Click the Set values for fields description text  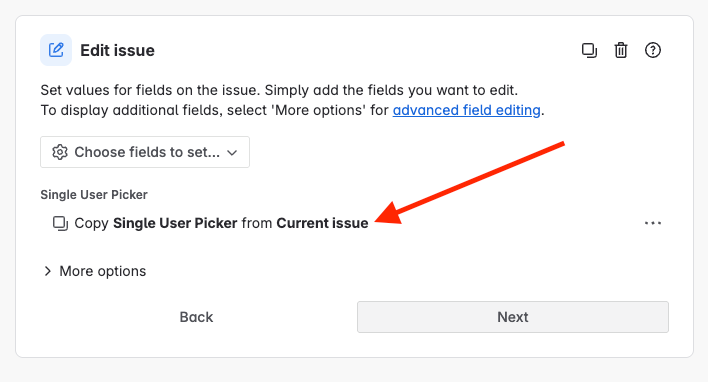coord(279,90)
